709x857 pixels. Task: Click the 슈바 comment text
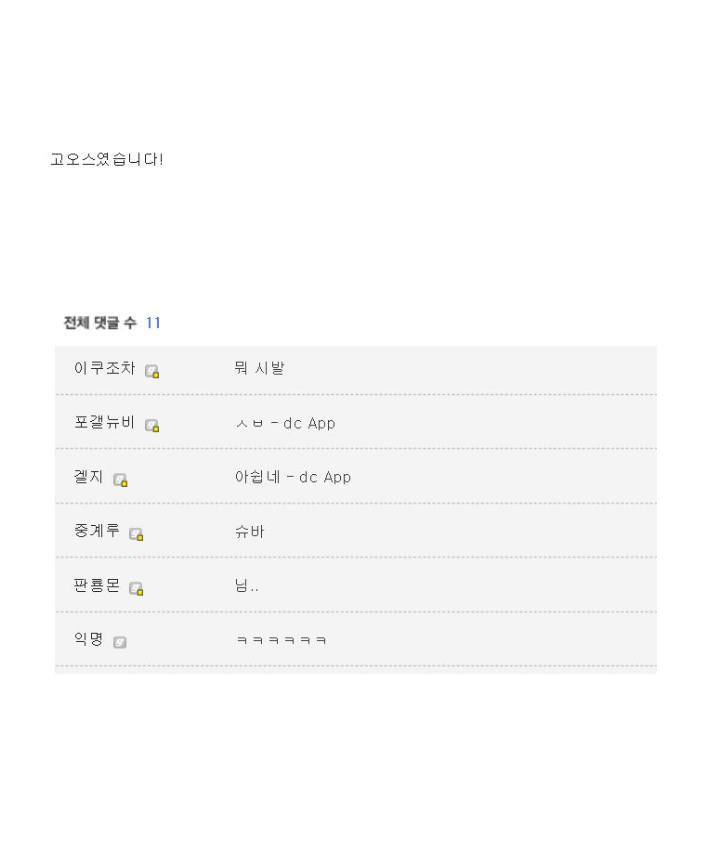[249, 531]
